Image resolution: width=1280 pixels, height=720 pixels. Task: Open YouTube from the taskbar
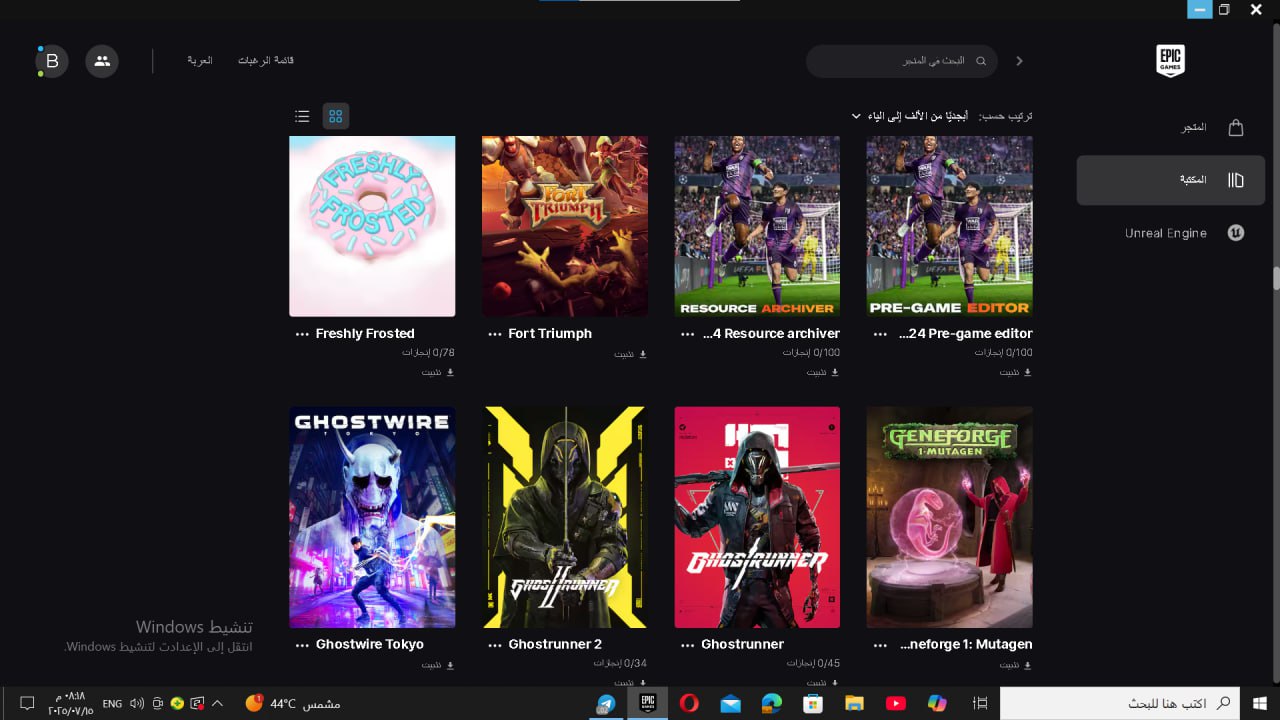[x=895, y=704]
